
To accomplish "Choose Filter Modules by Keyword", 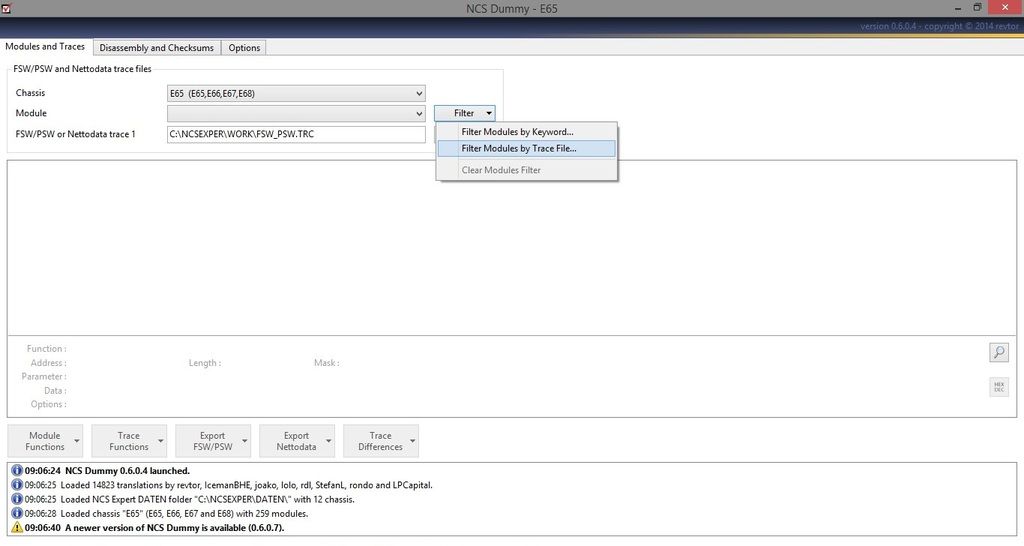I will 526,132.
